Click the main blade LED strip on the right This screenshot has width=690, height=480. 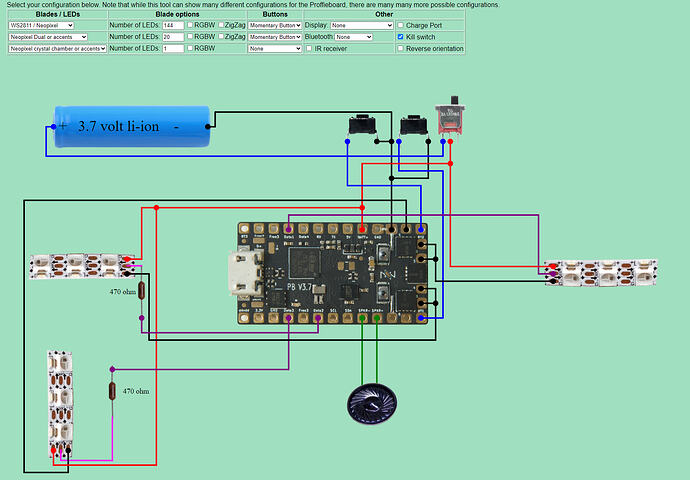tap(602, 273)
